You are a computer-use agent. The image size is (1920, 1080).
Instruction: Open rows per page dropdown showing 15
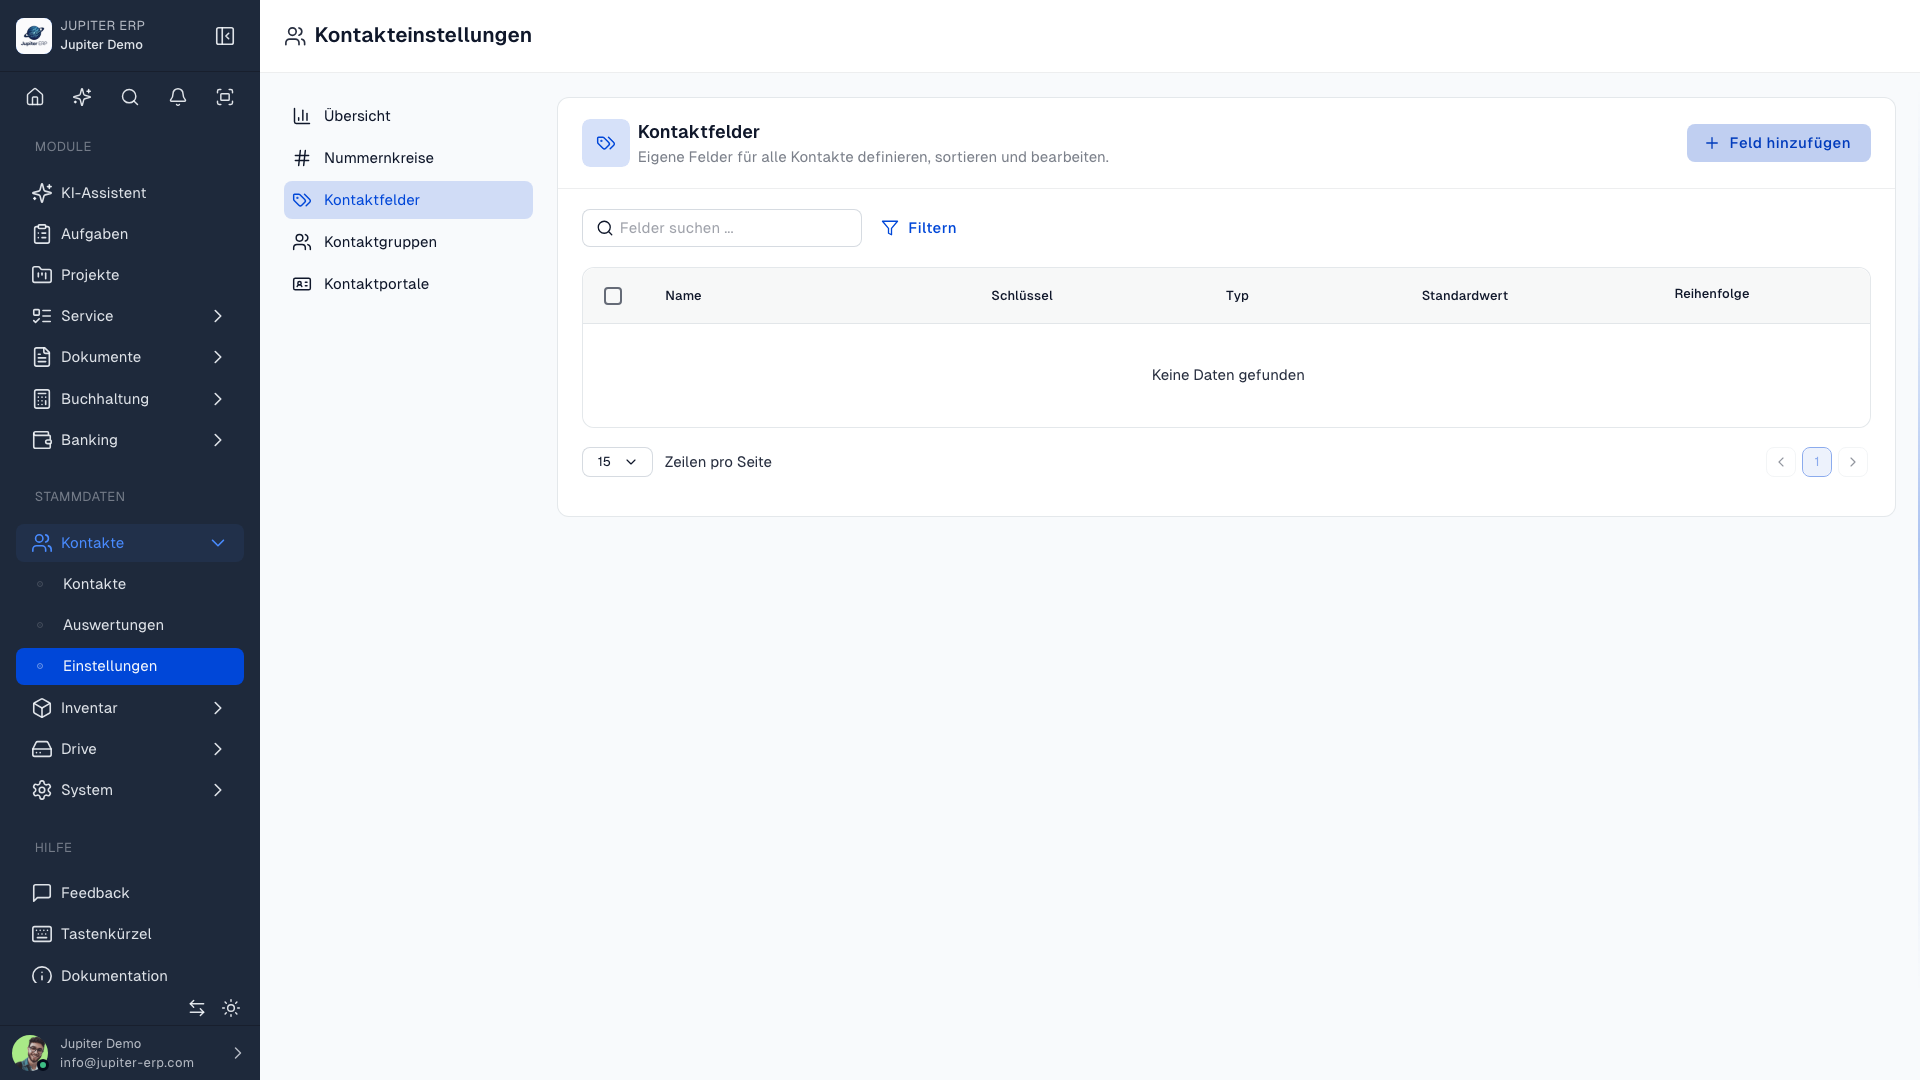coord(617,462)
